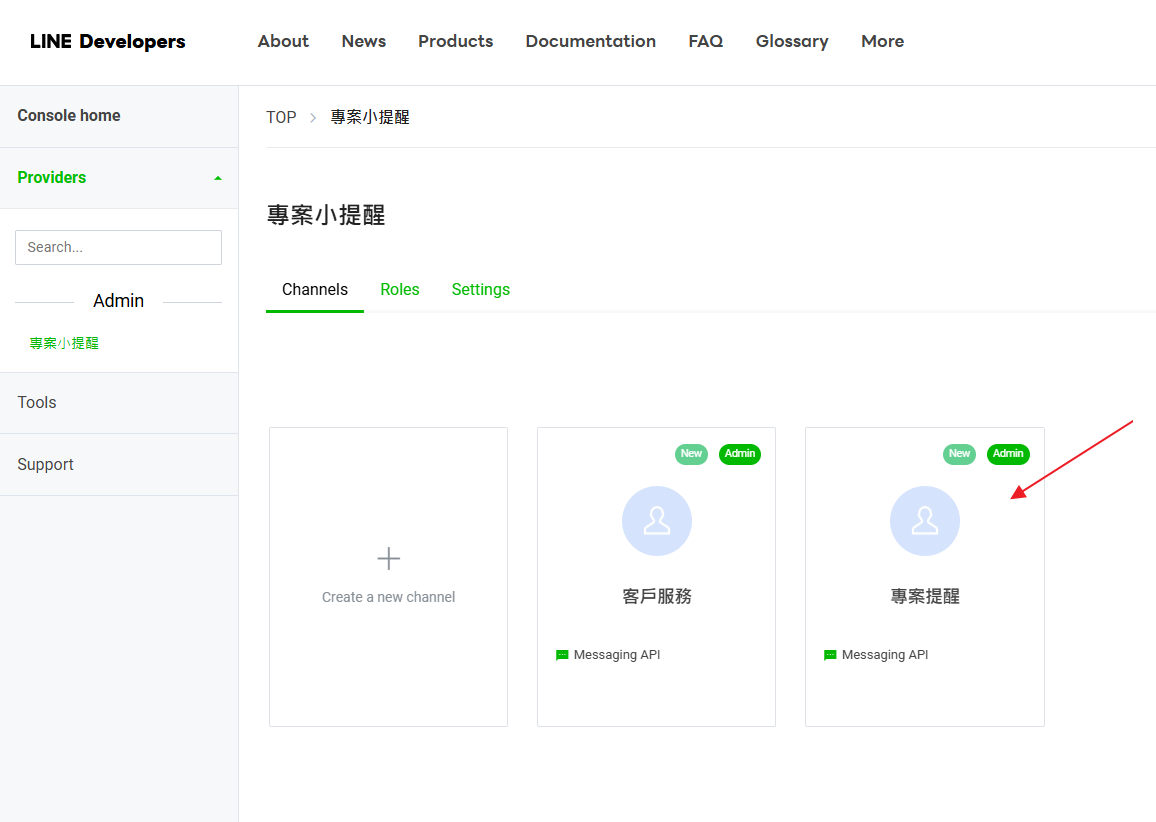Open the 專案提醒 channel name
Image resolution: width=1156 pixels, height=822 pixels.
pyautogui.click(x=925, y=596)
